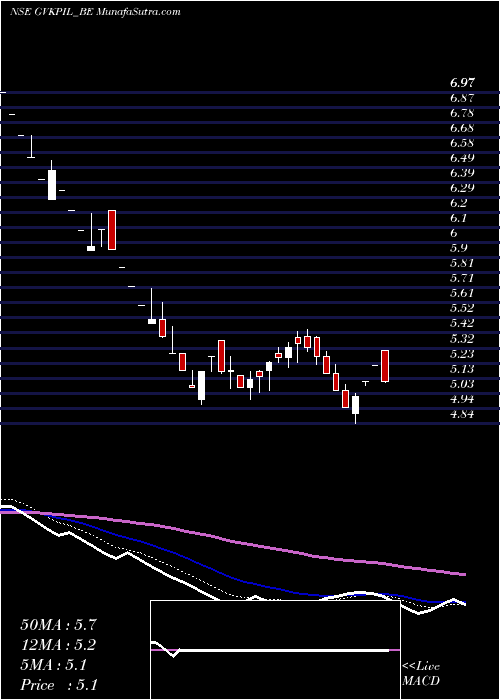The width and height of the screenshot is (500, 700).
Task: Click the pink 50MA line in lower panel
Action: [x=232, y=541]
